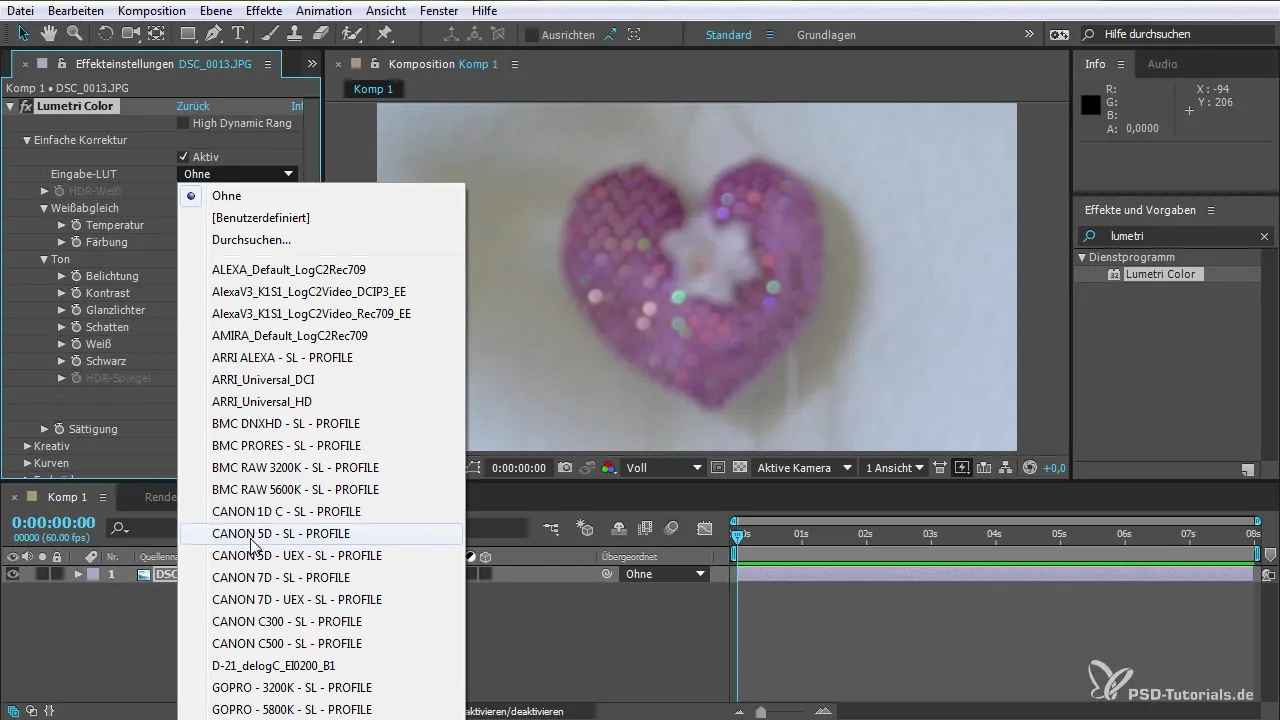Select the Lumetri Color effect preset
1280x720 pixels.
(x=1159, y=274)
